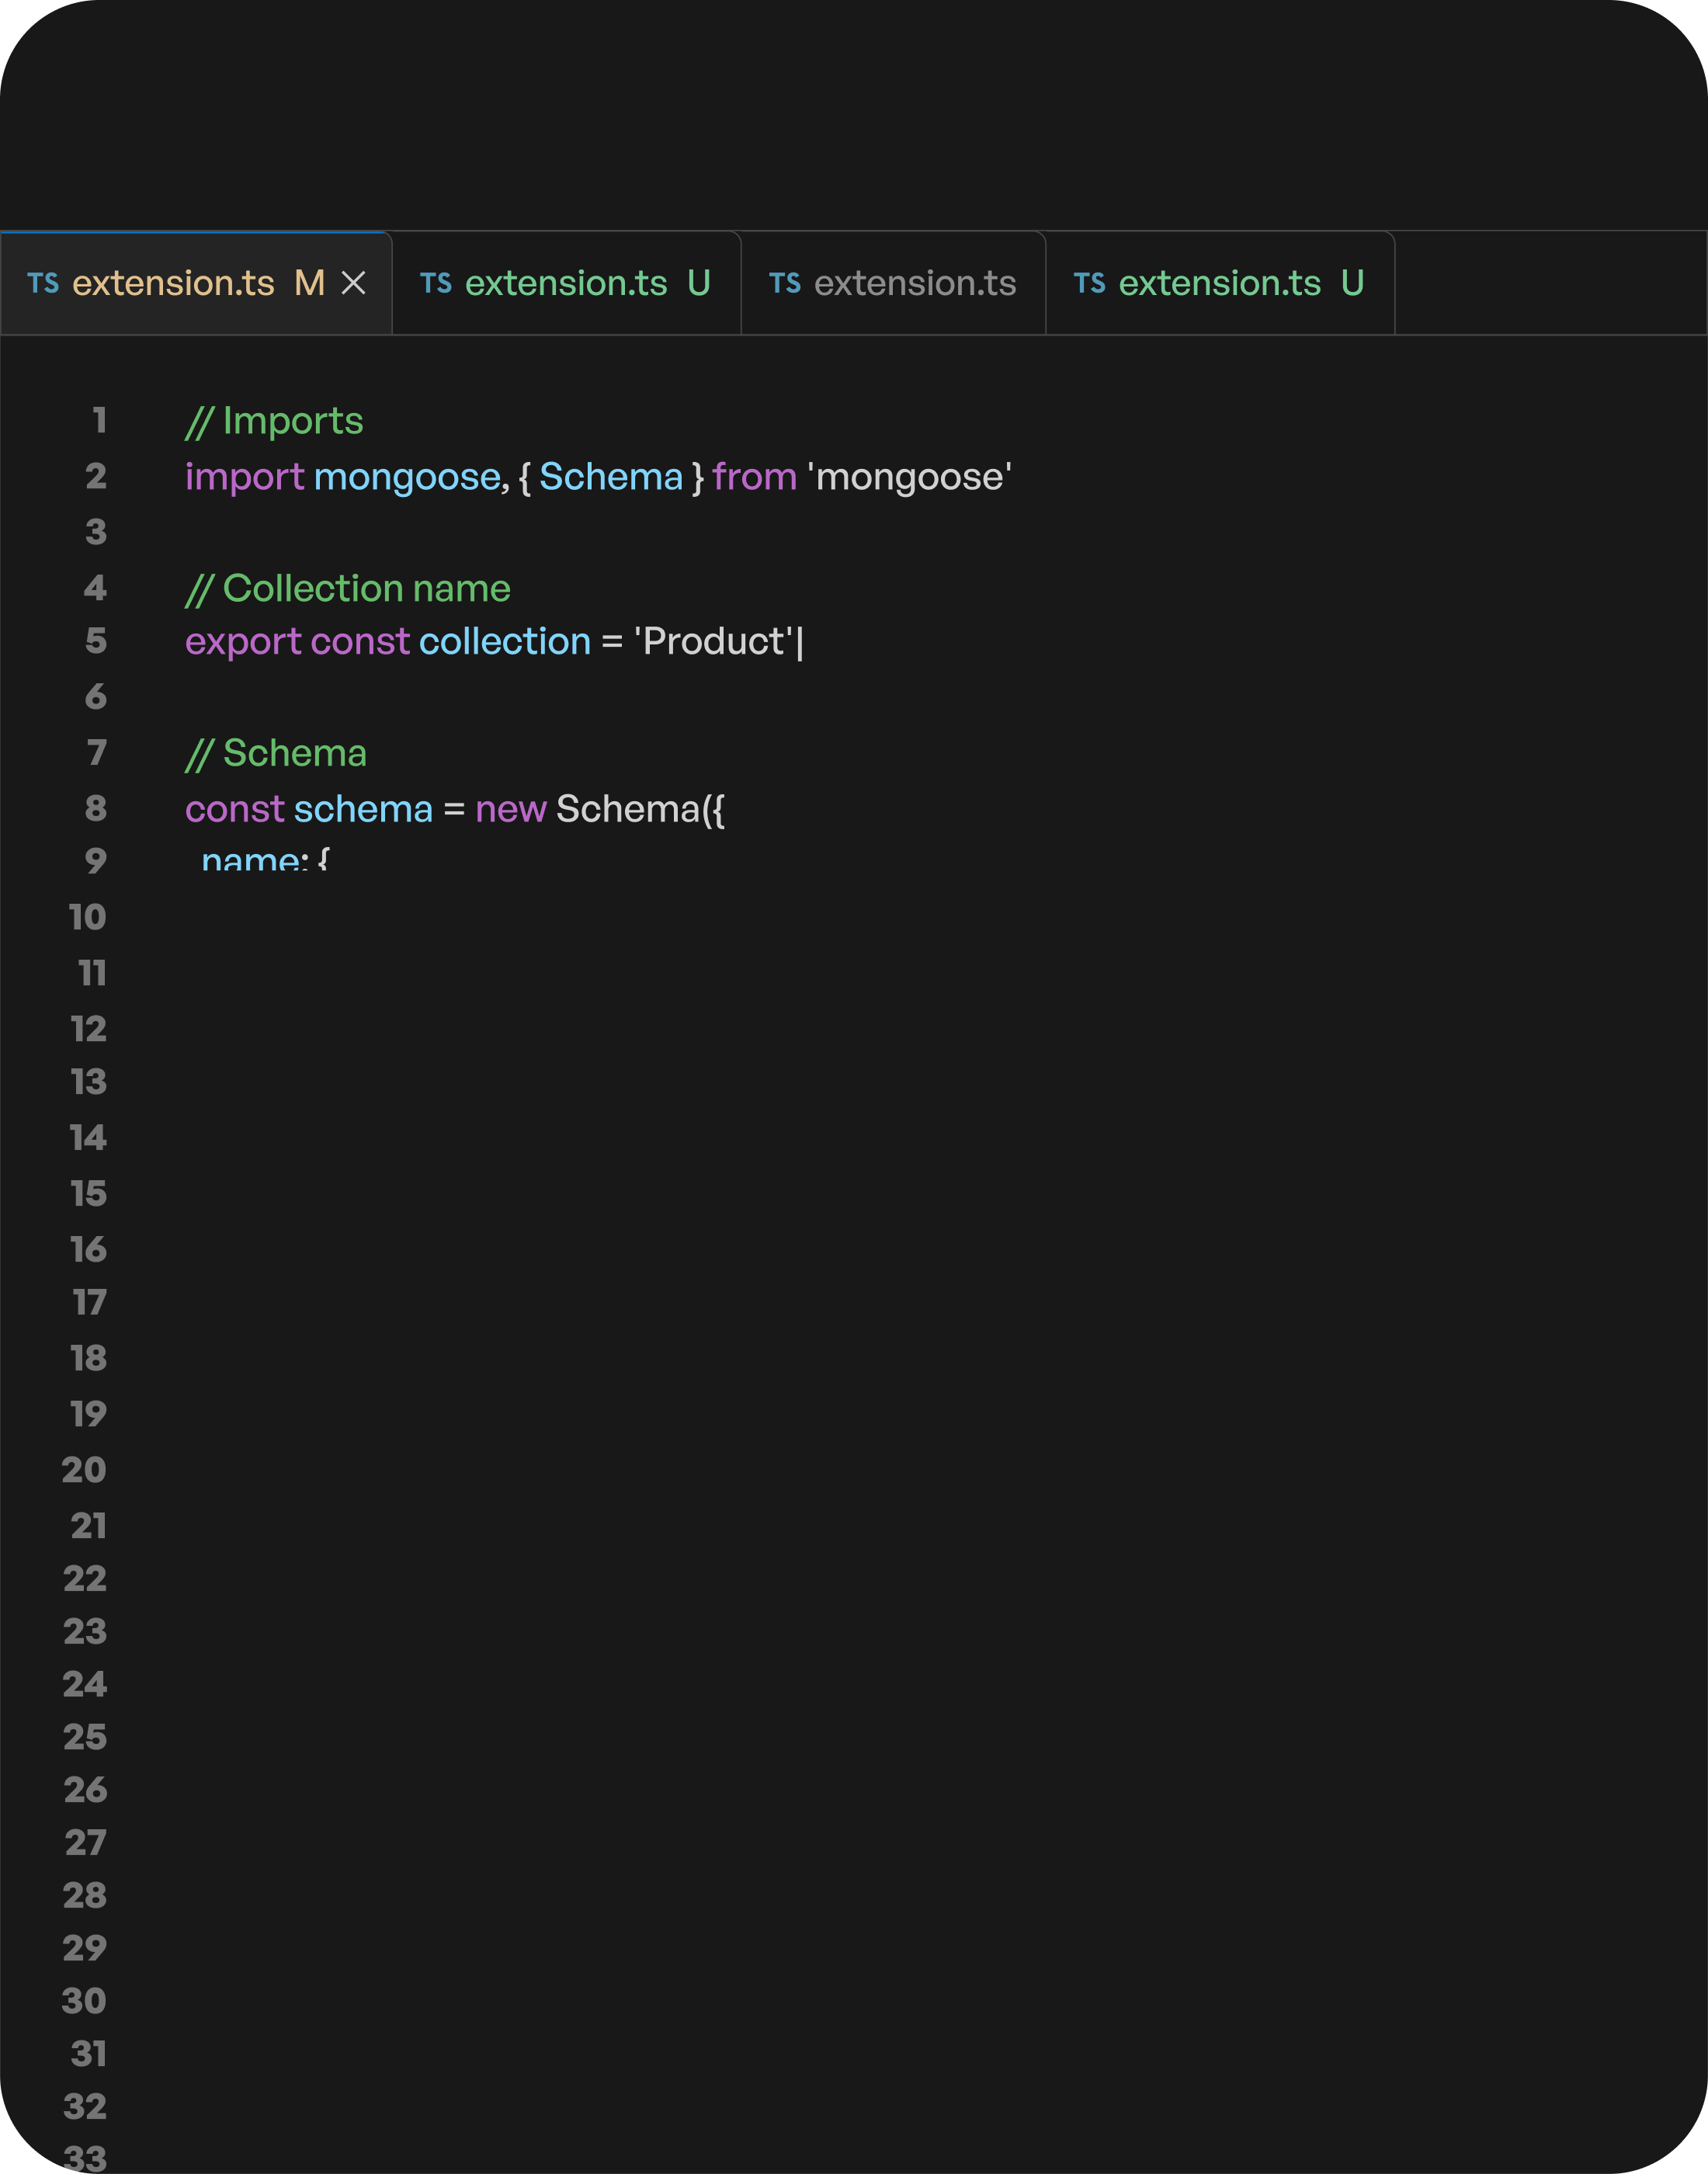Select the active extension.ts tab marked M
1708x2174 pixels.
tap(196, 283)
